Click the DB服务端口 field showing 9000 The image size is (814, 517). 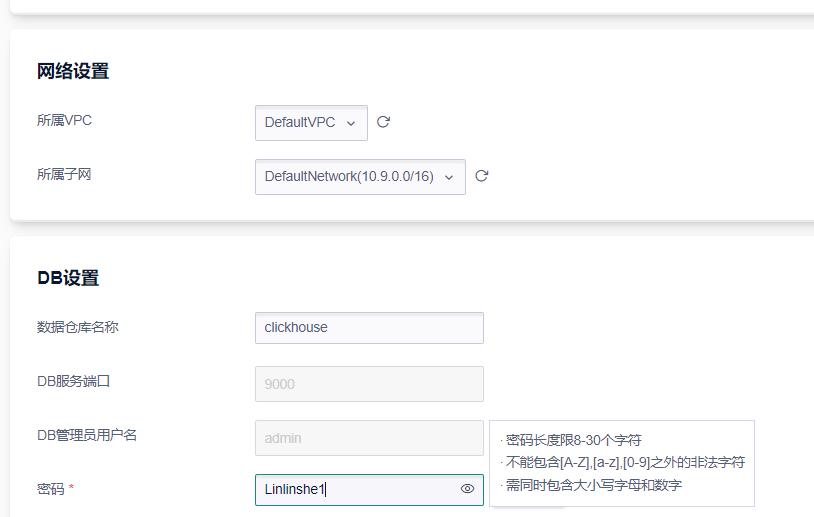[x=368, y=384]
